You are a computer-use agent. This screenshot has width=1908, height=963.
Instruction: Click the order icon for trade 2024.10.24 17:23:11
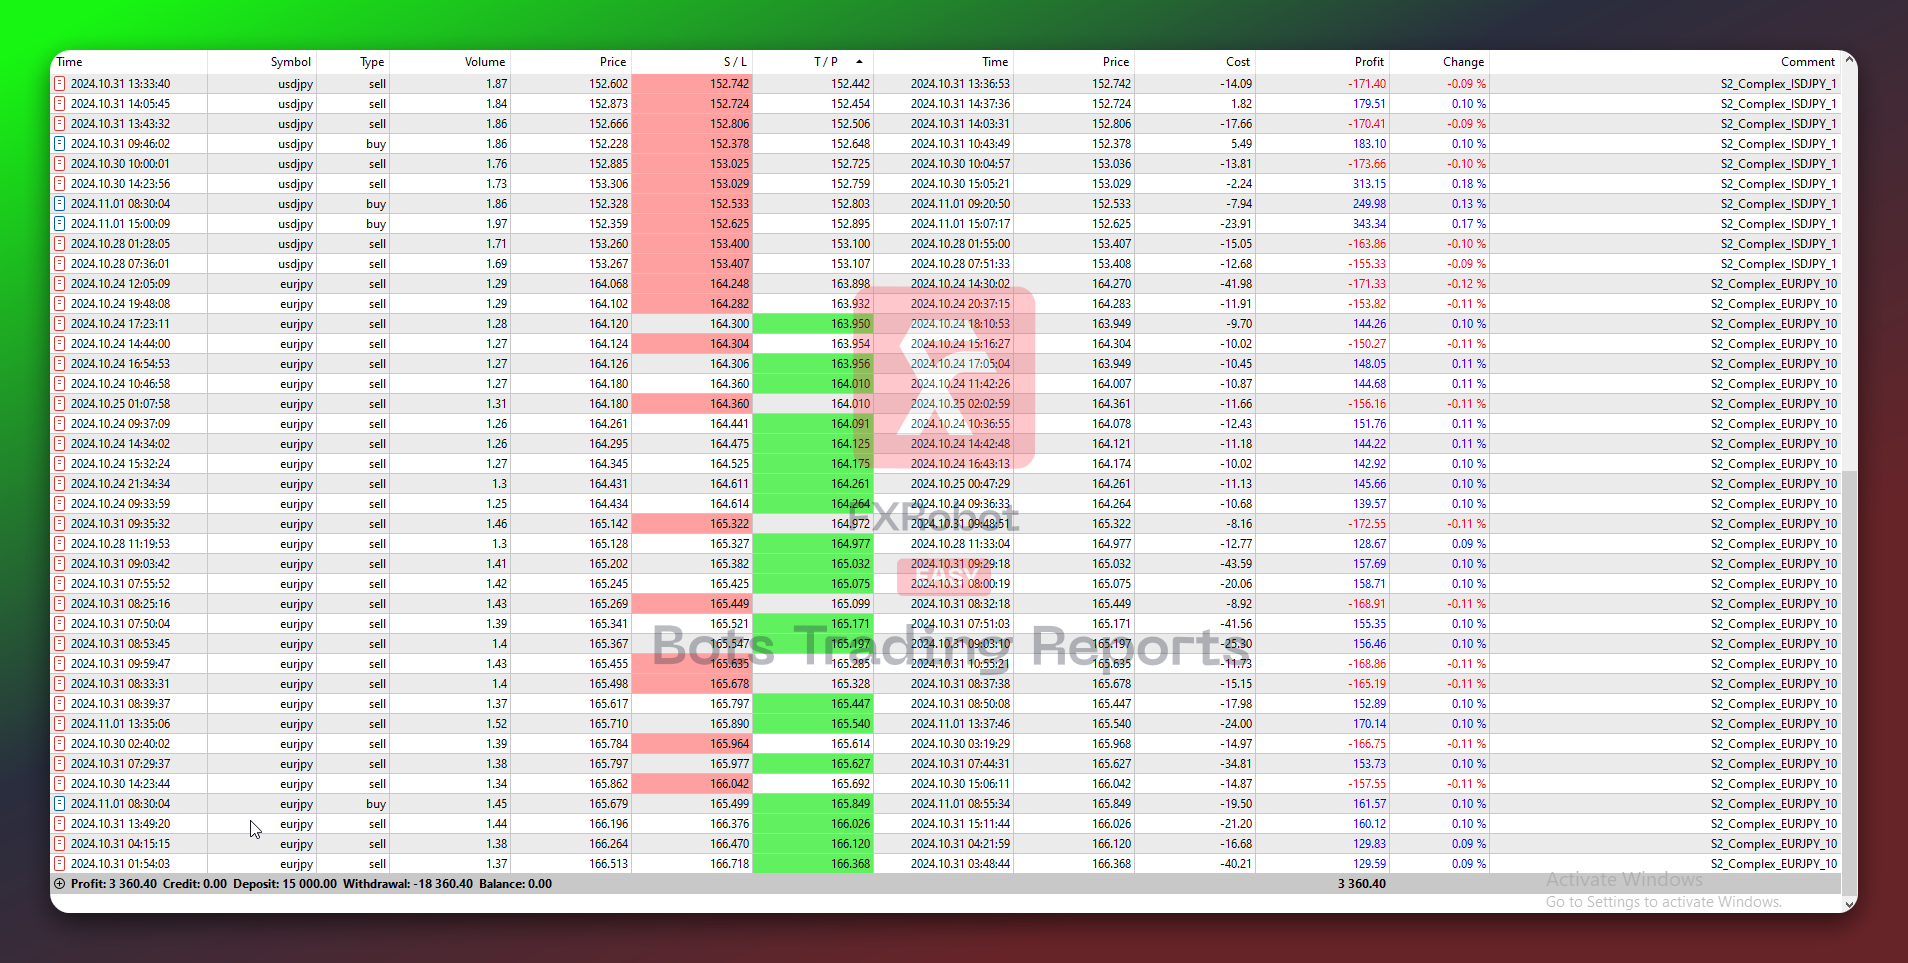click(x=59, y=324)
